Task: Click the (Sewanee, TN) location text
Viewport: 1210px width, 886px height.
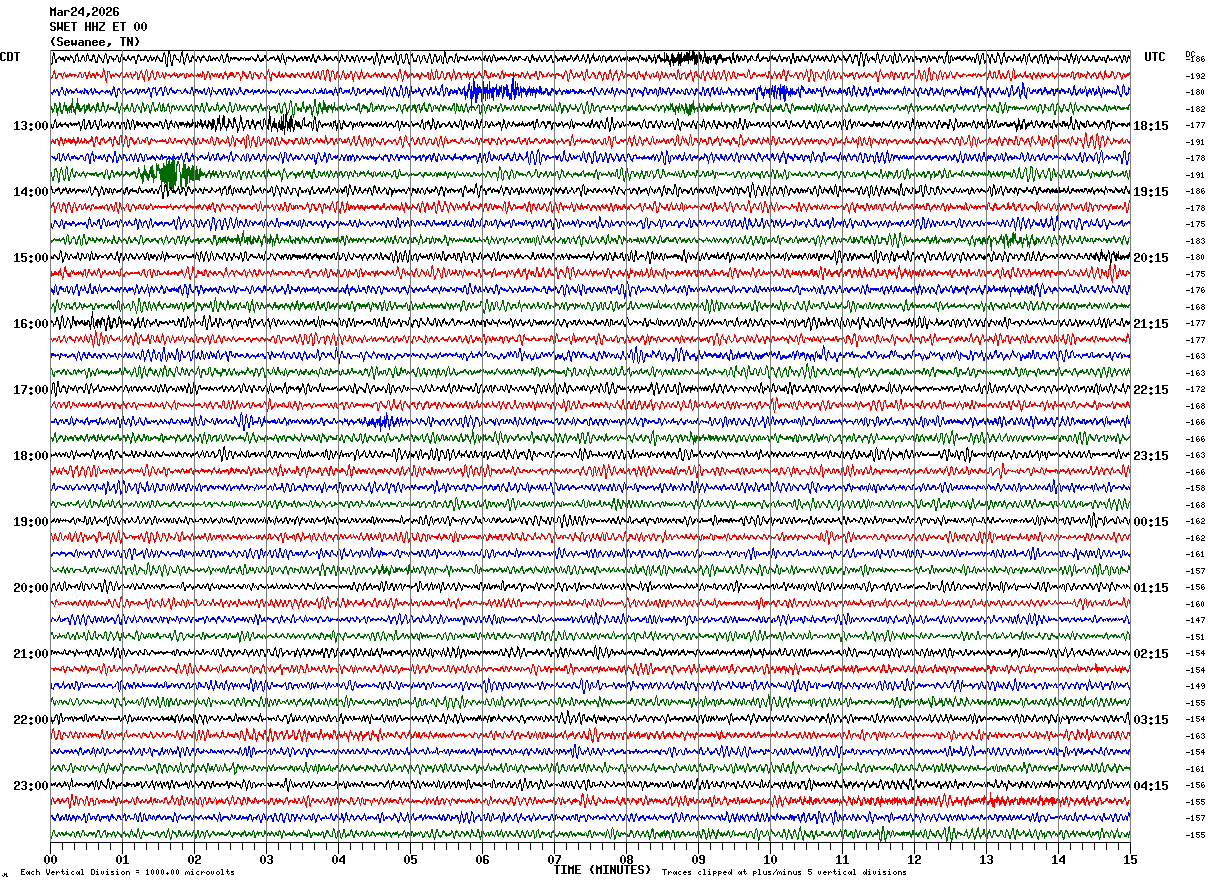Action: point(95,42)
